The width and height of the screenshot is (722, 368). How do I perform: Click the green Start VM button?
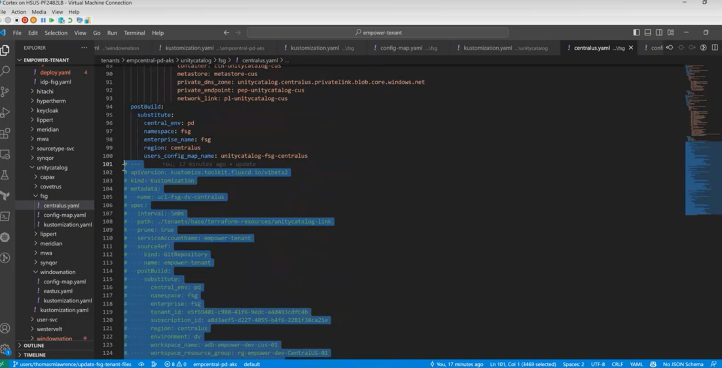point(52,20)
